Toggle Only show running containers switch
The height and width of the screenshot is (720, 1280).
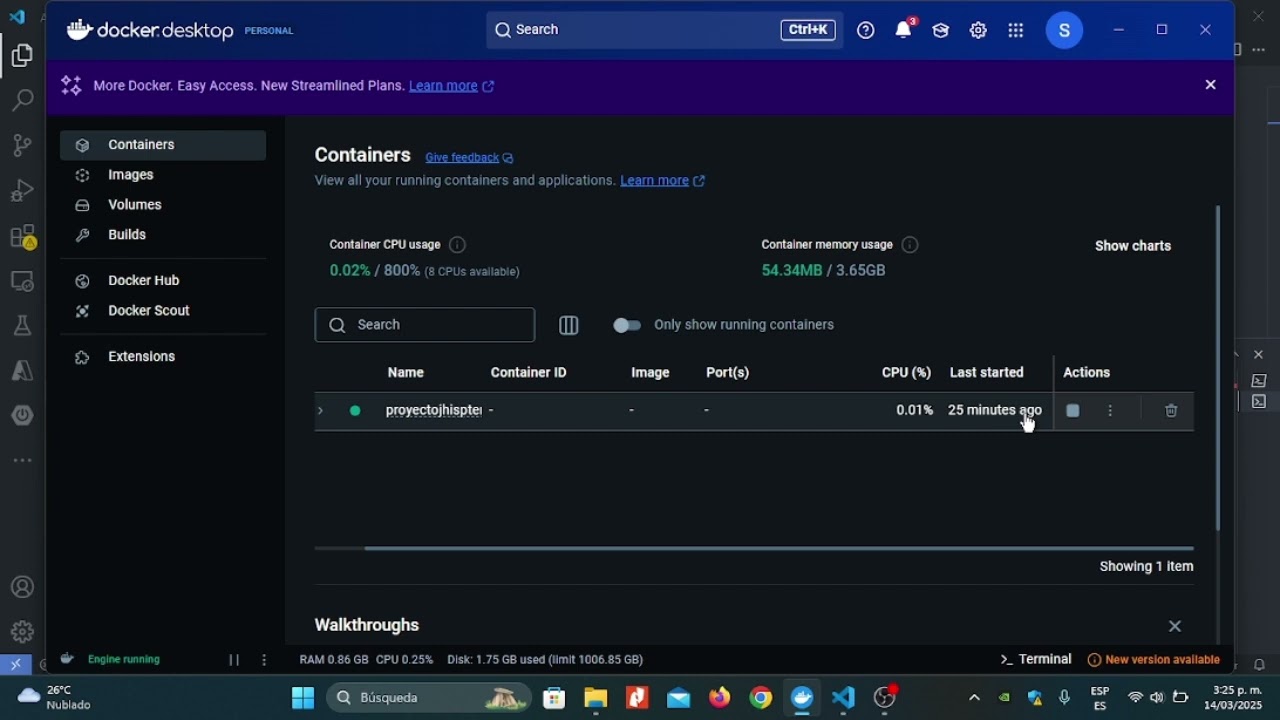627,325
